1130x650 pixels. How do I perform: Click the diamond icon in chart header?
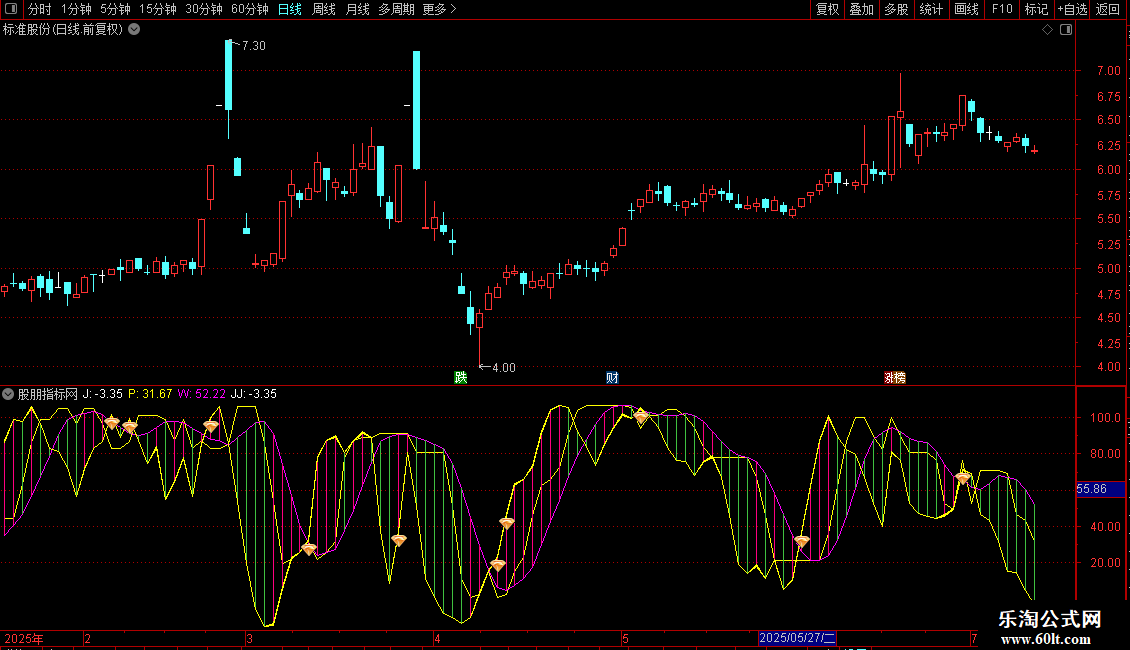click(x=1048, y=30)
